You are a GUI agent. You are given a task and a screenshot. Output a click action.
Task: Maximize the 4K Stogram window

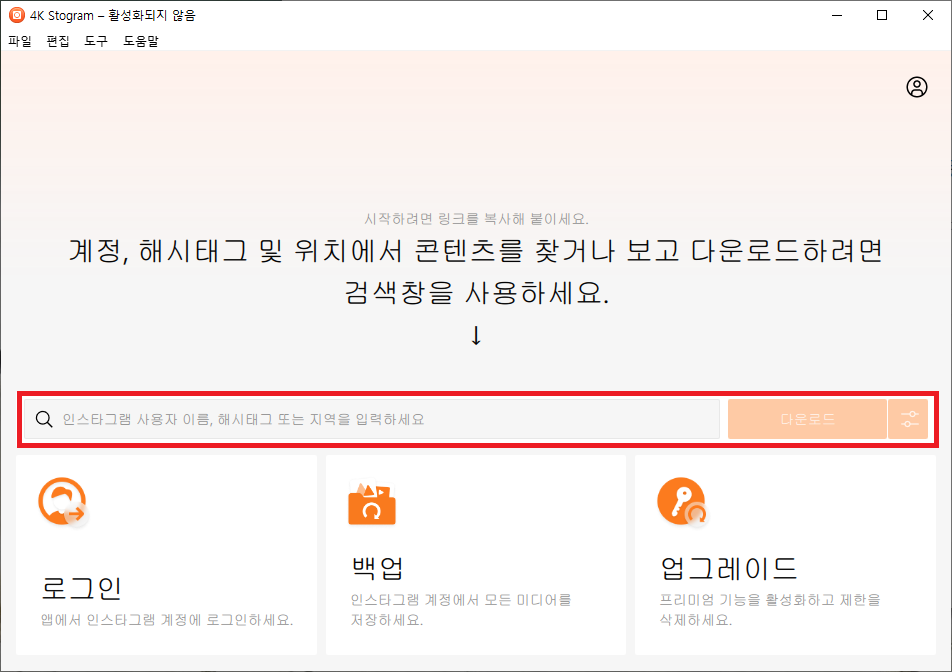[x=882, y=15]
